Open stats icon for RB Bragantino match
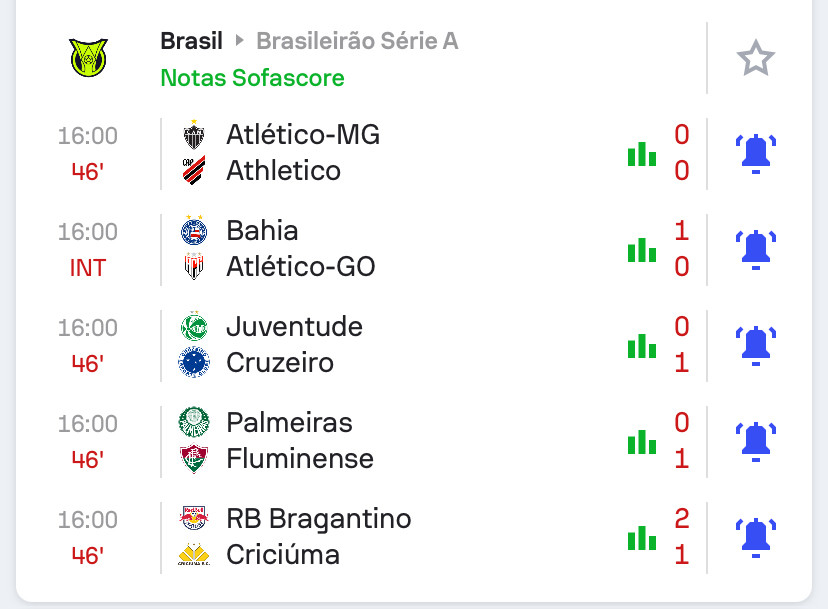 coord(642,538)
